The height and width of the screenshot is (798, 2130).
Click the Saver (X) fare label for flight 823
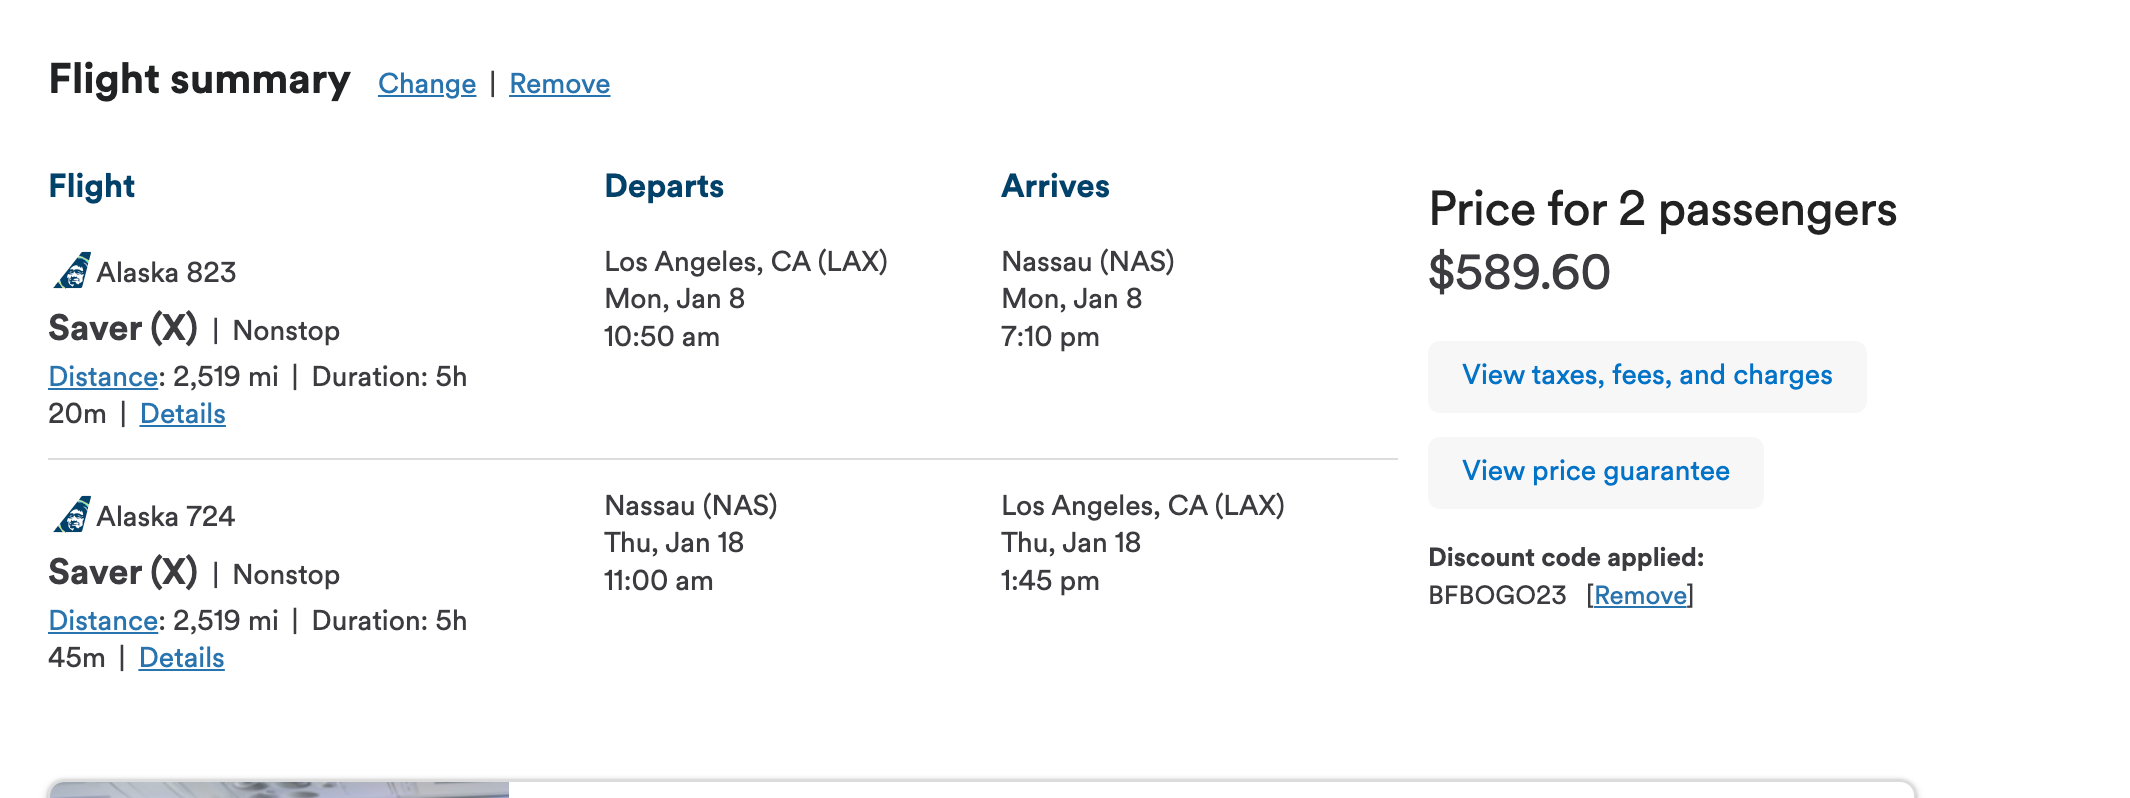[122, 328]
